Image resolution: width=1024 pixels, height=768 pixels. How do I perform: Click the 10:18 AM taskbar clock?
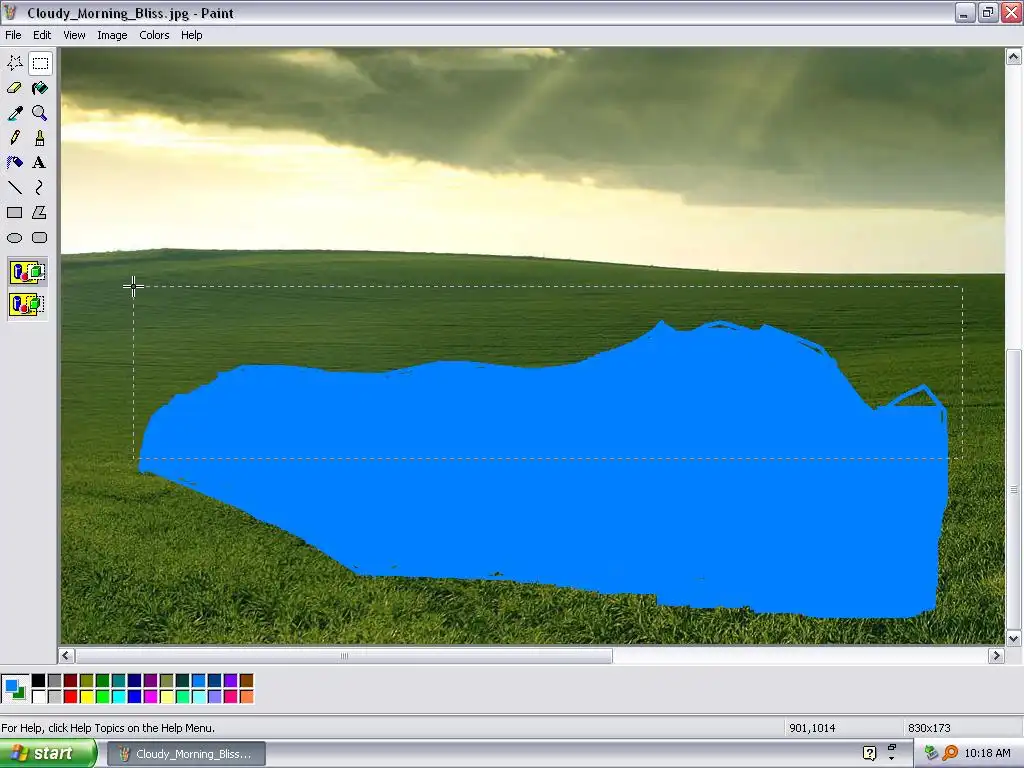click(987, 753)
